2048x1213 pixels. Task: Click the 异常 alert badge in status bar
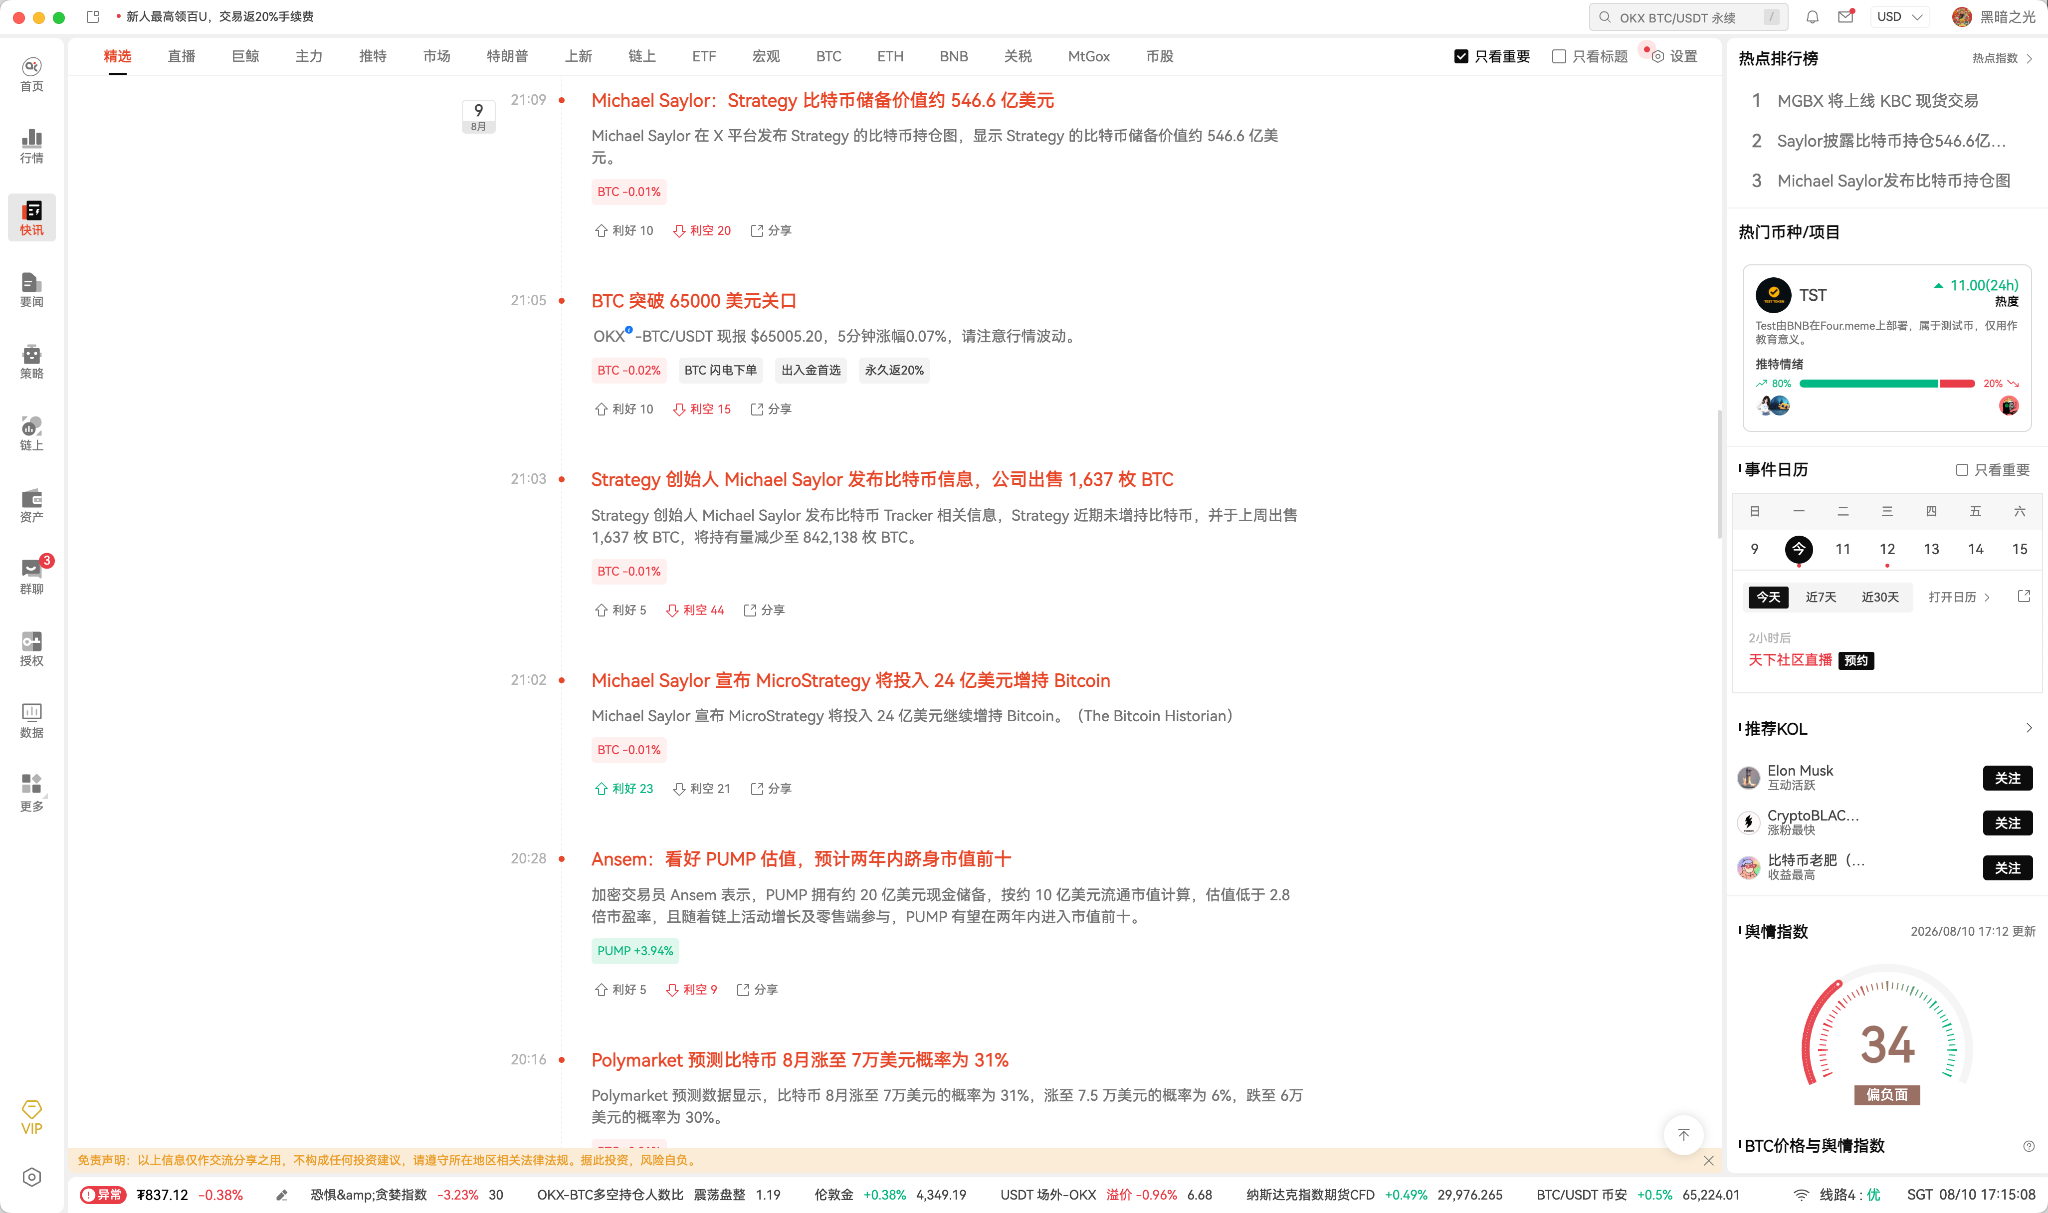103,1195
